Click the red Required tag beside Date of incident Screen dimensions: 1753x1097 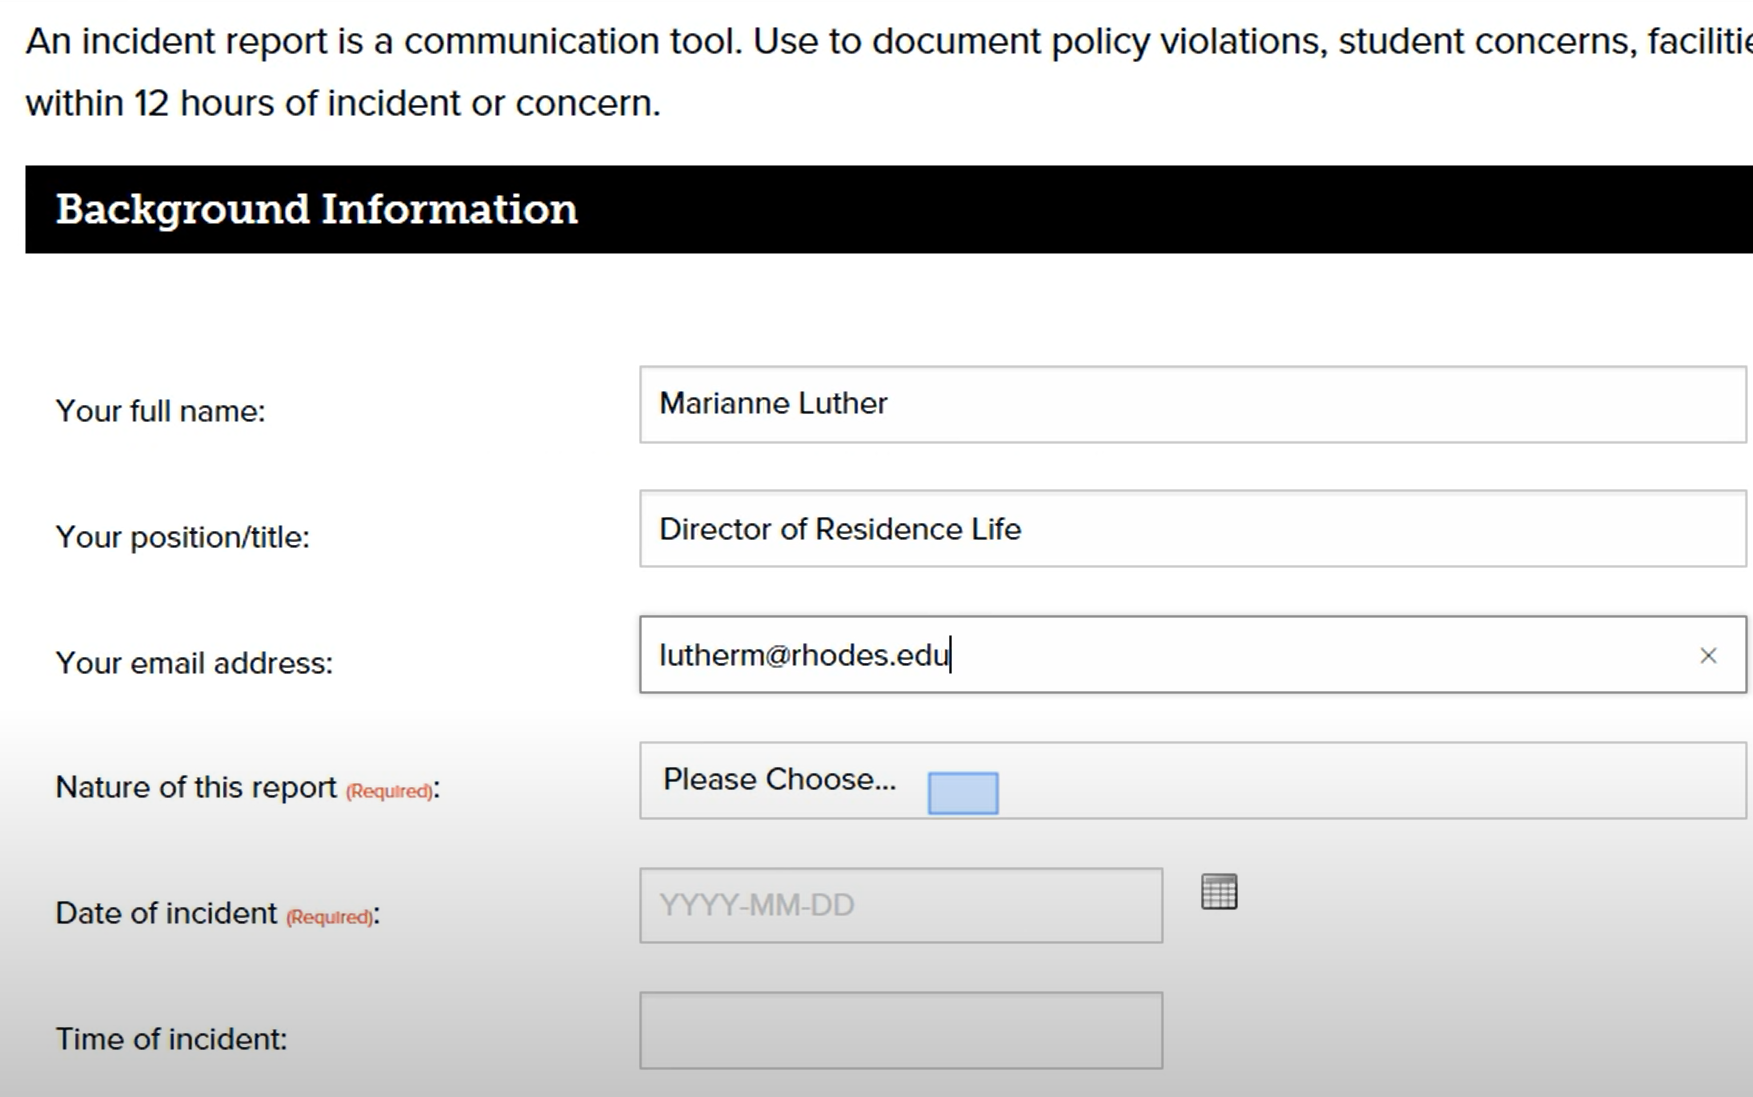pyautogui.click(x=329, y=917)
